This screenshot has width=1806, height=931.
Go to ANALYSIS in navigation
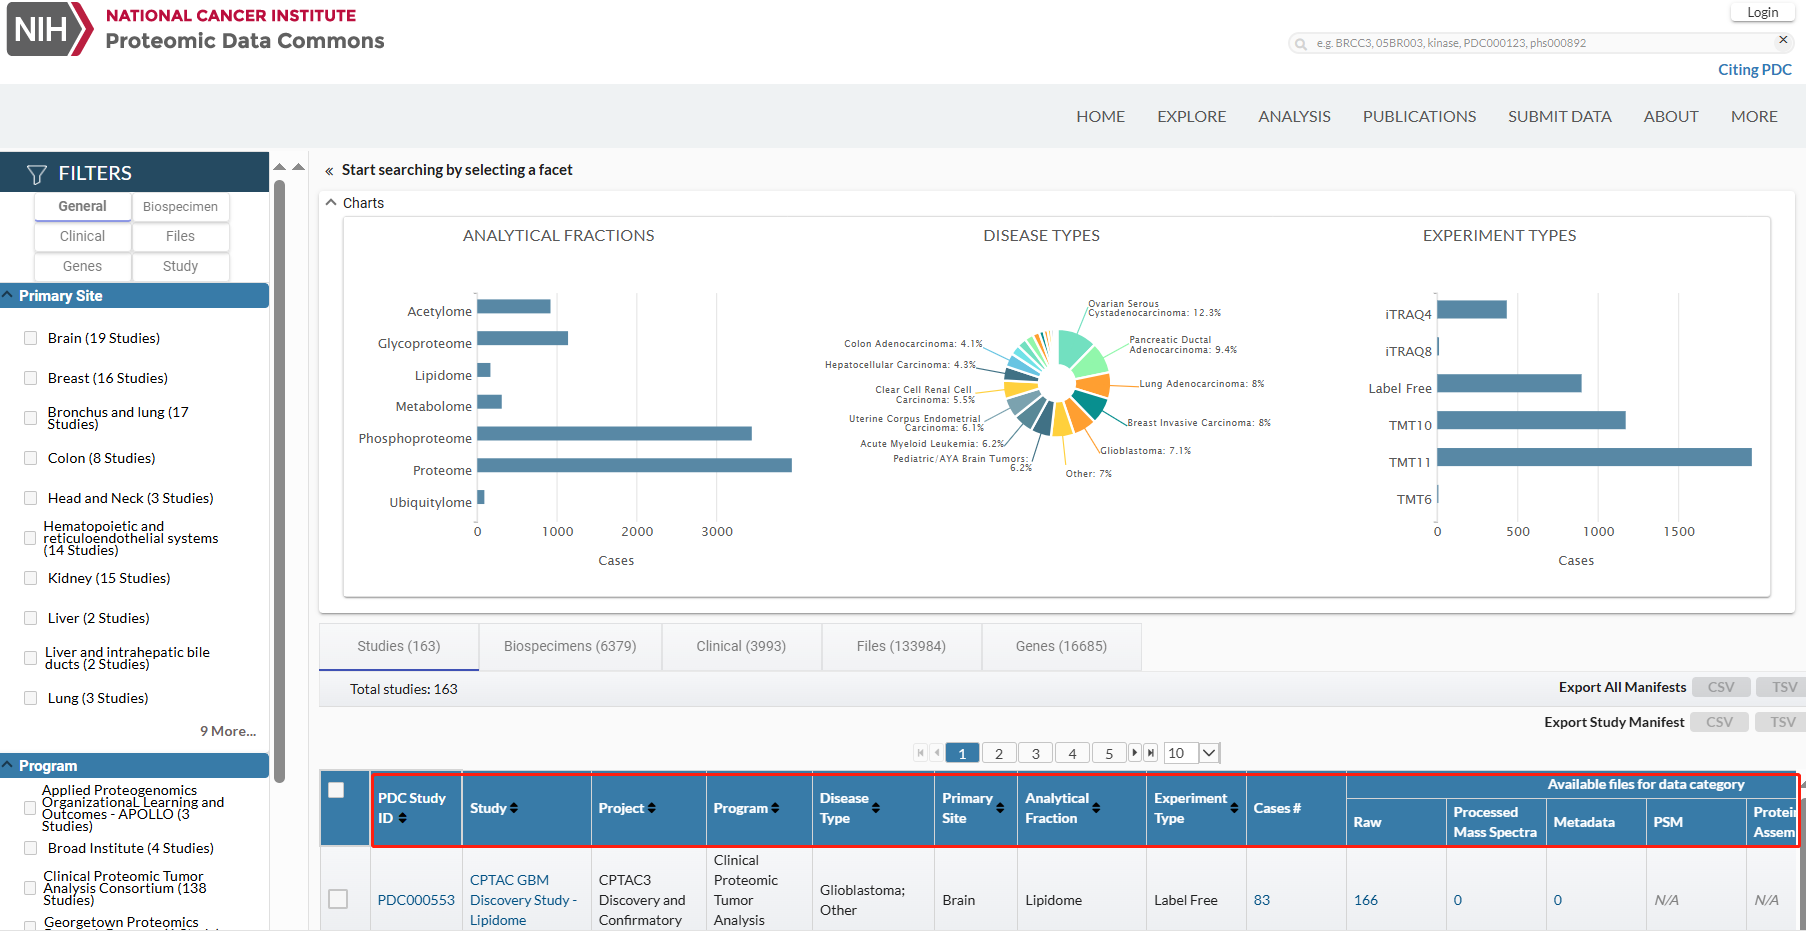click(1294, 117)
